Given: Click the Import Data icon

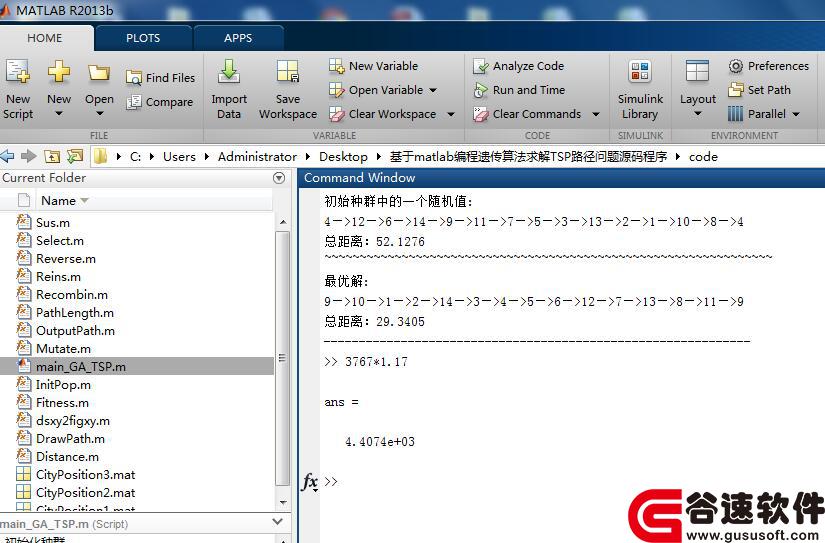Looking at the screenshot, I should pos(229,72).
